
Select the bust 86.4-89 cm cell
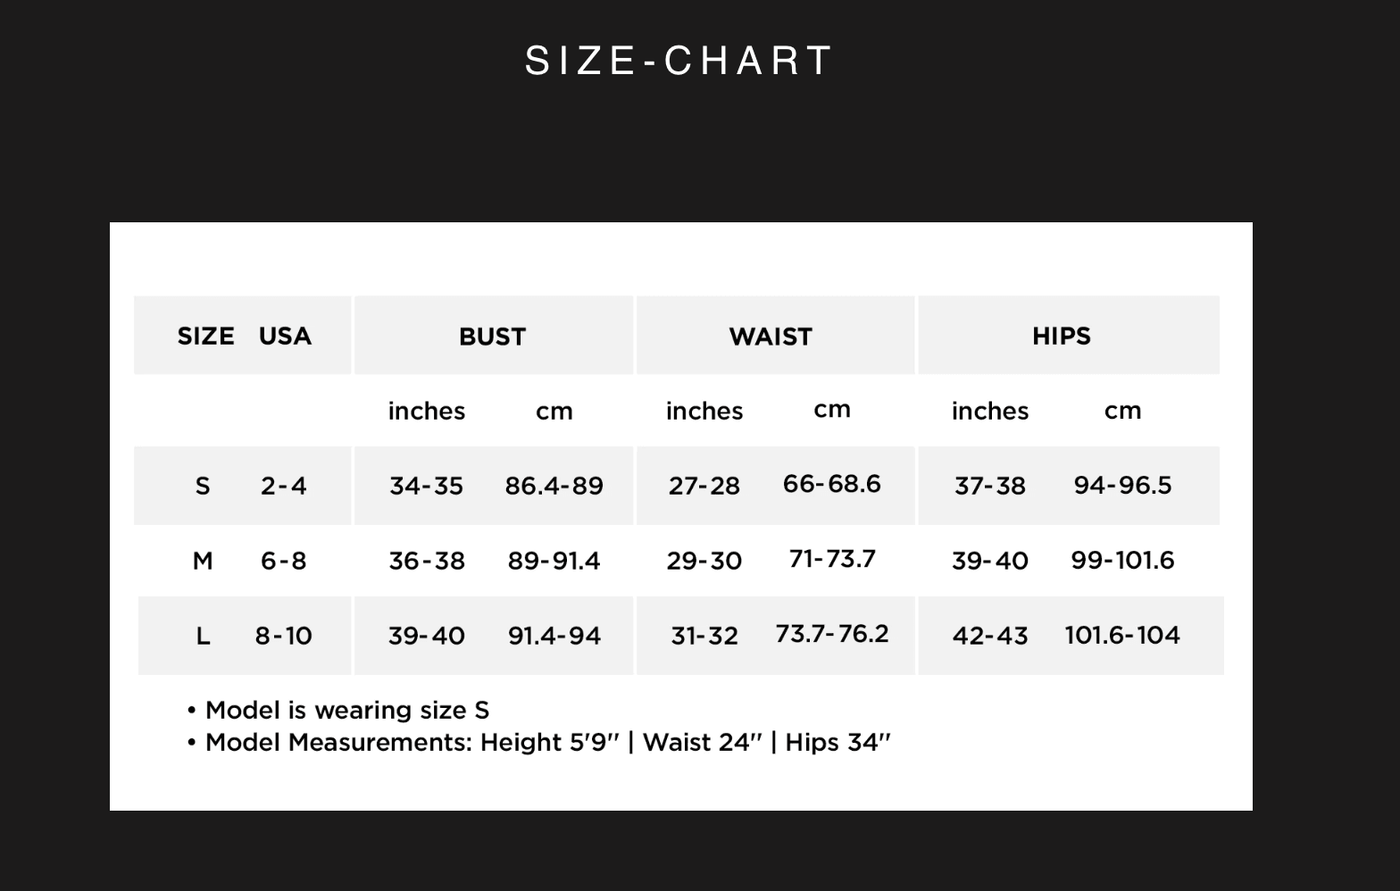coord(554,486)
